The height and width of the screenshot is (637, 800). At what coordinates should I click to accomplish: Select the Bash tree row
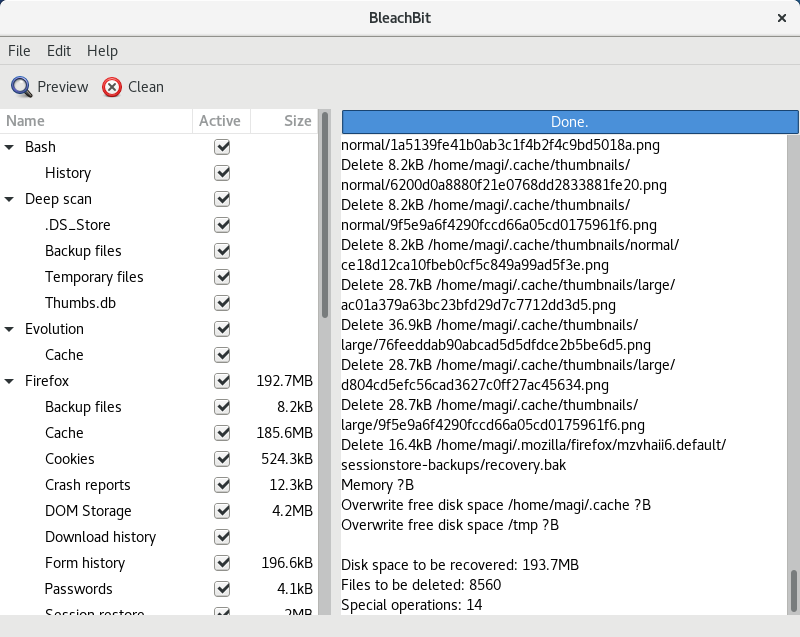click(159, 147)
